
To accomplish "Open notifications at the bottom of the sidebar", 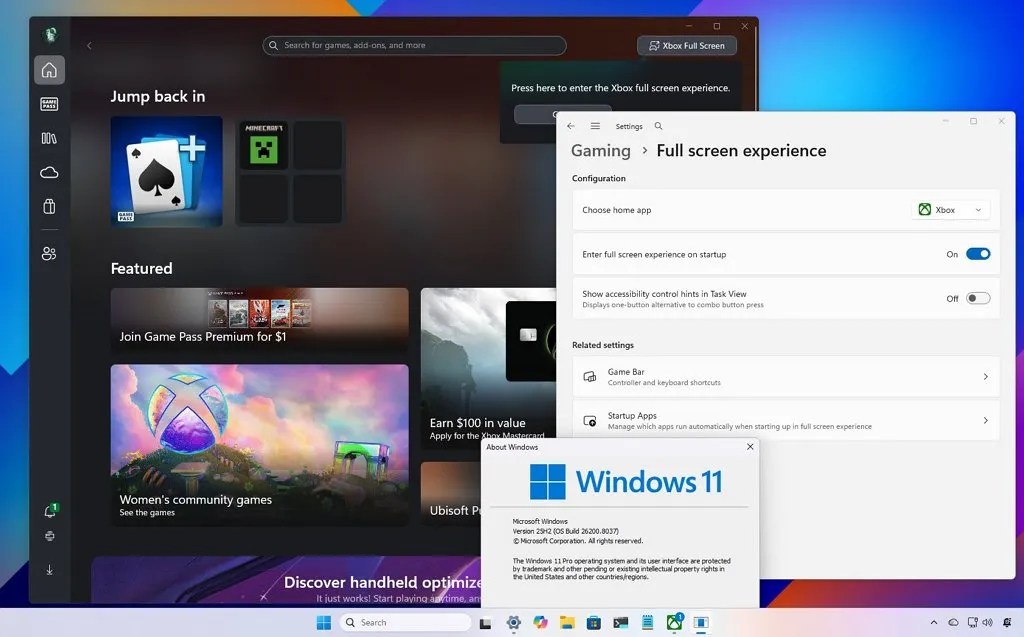I will pyautogui.click(x=48, y=509).
